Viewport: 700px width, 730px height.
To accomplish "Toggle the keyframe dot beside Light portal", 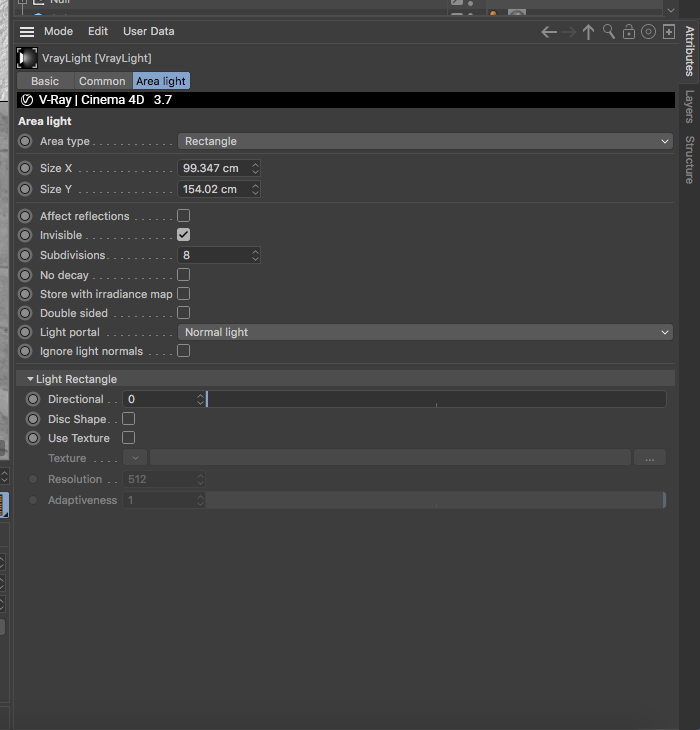I will point(25,332).
